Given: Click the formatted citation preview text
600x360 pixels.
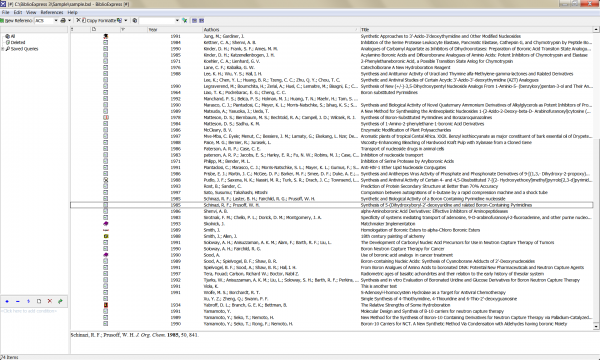Looking at the screenshot, I should [x=135, y=335].
